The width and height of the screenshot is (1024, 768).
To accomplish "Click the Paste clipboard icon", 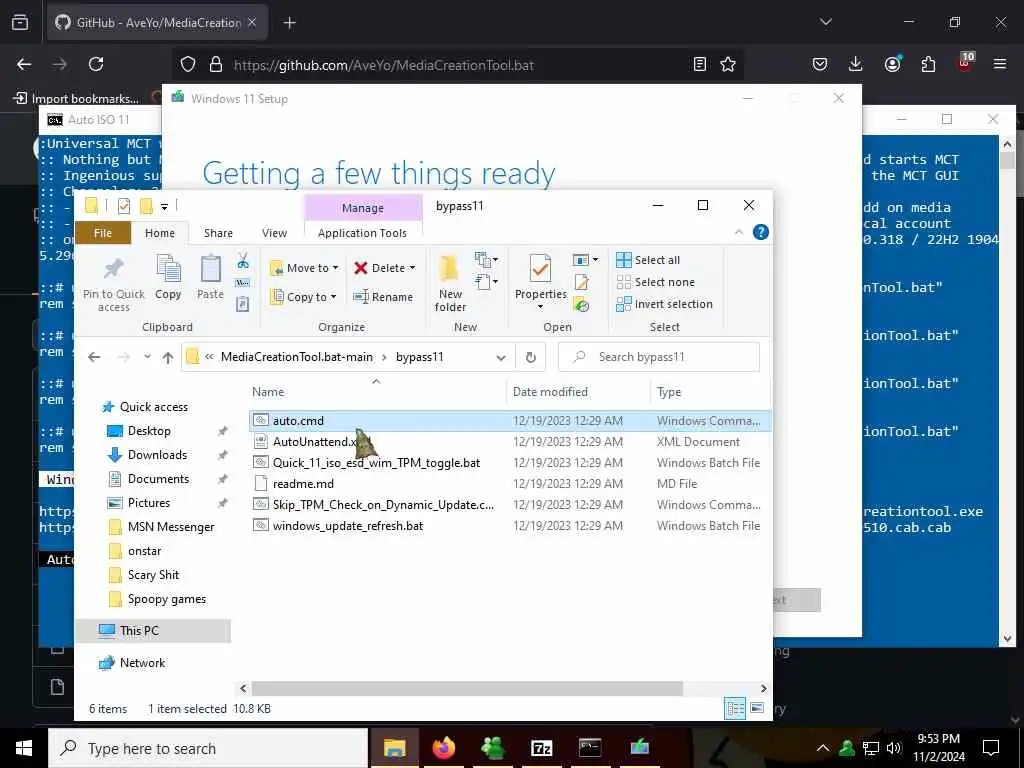I will 210,277.
